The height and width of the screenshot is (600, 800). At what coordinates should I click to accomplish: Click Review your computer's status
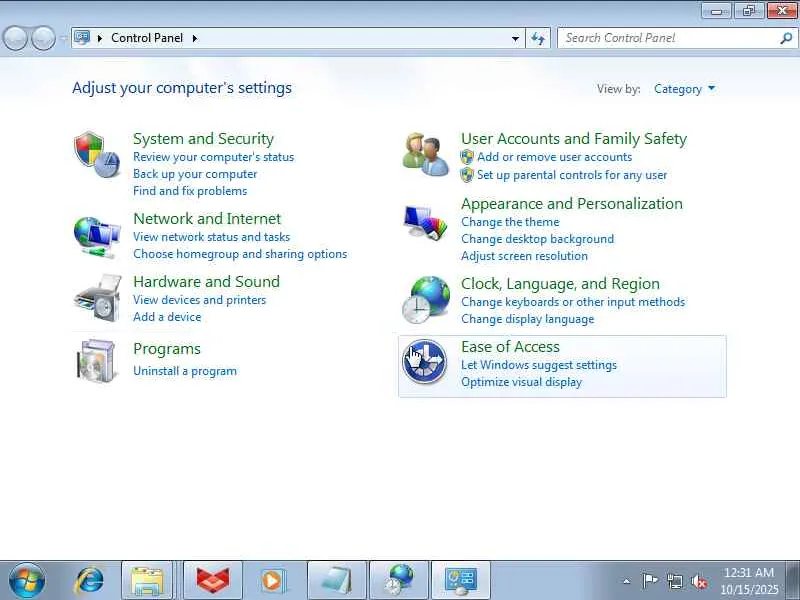[x=213, y=157]
